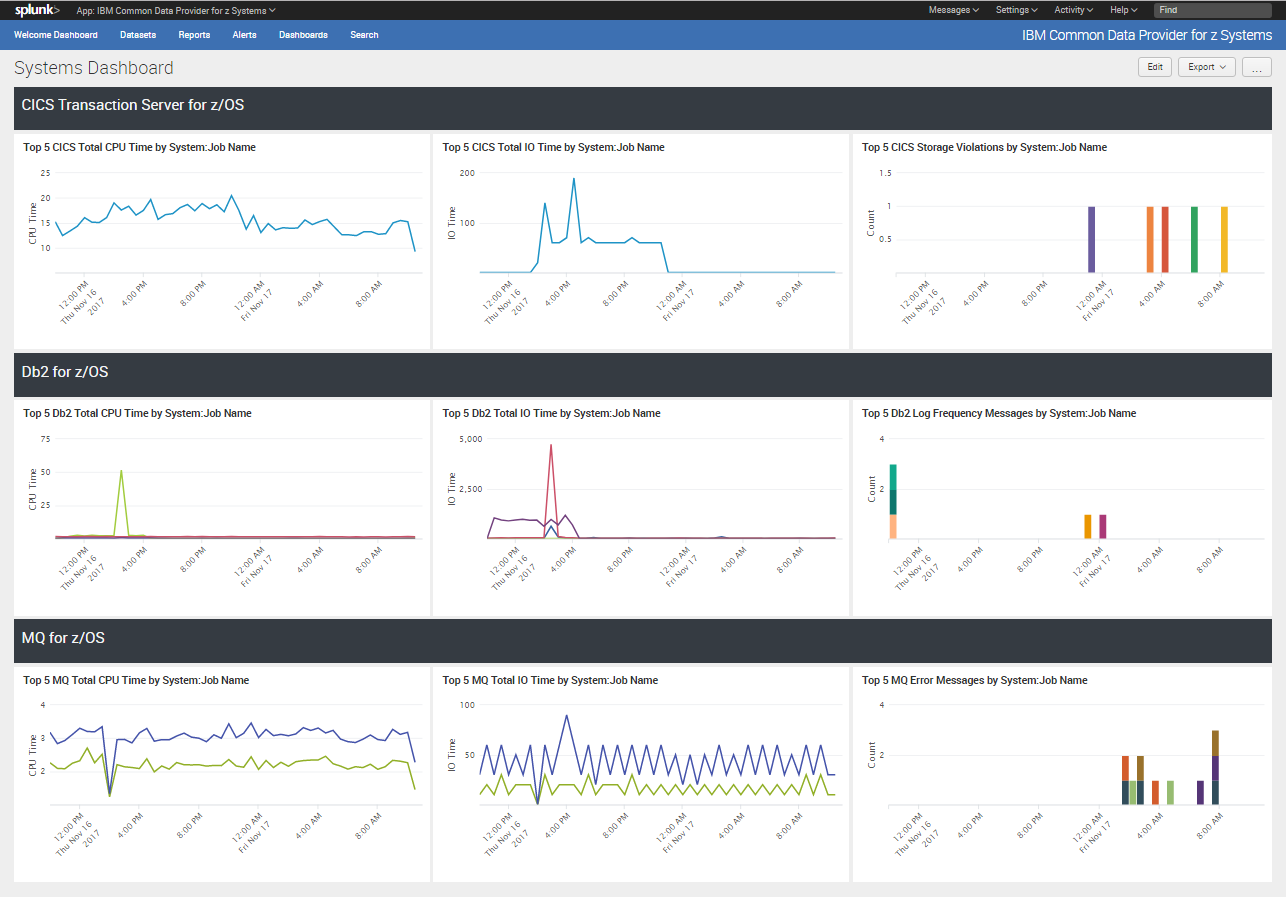Open the Alerts tab
Viewport: 1286px width, 897px height.
pyautogui.click(x=244, y=35)
